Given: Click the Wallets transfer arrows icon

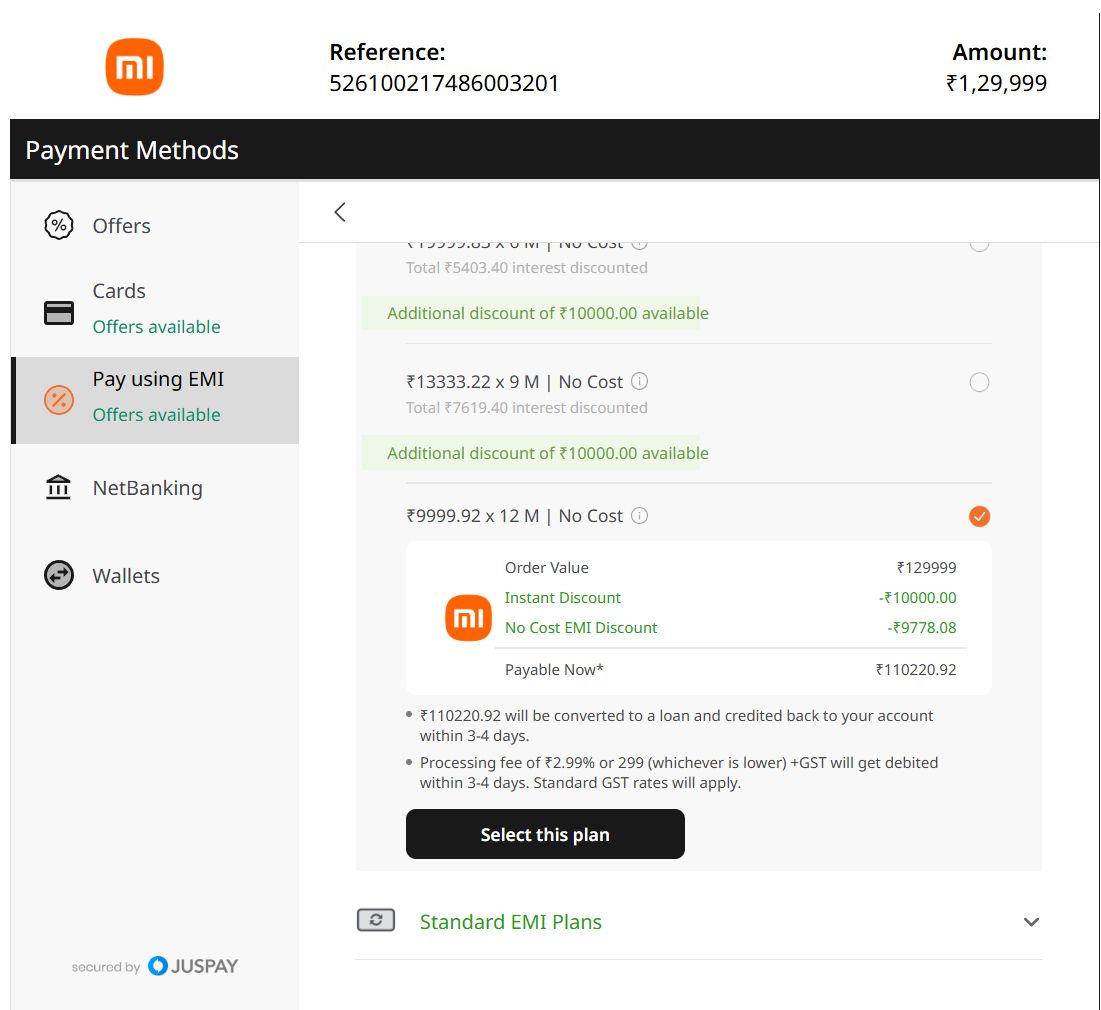Looking at the screenshot, I should pos(59,575).
